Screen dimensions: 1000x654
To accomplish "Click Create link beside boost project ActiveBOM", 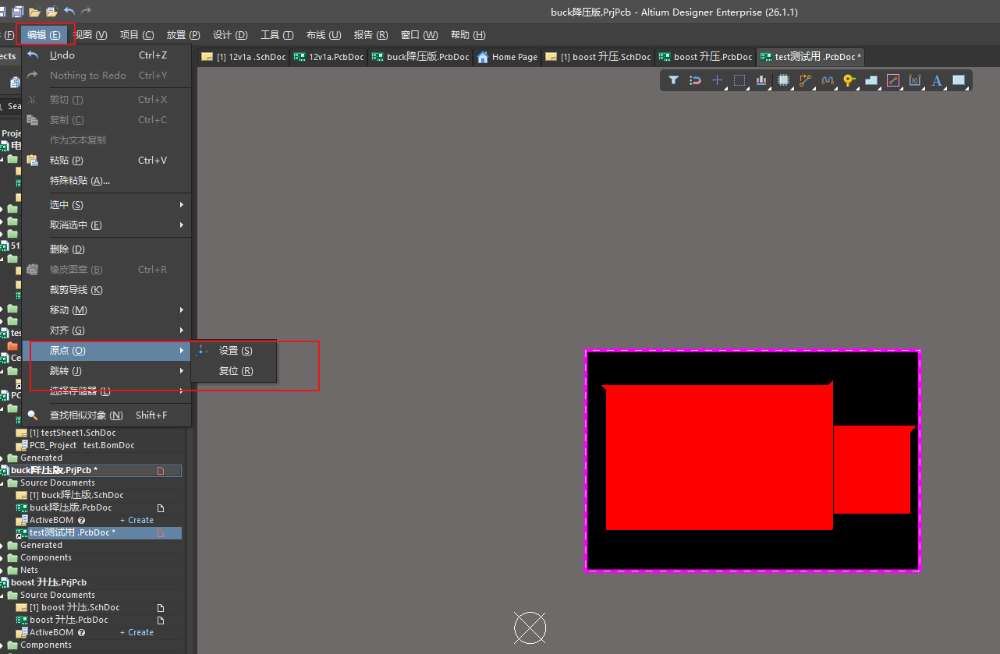I will click(140, 632).
